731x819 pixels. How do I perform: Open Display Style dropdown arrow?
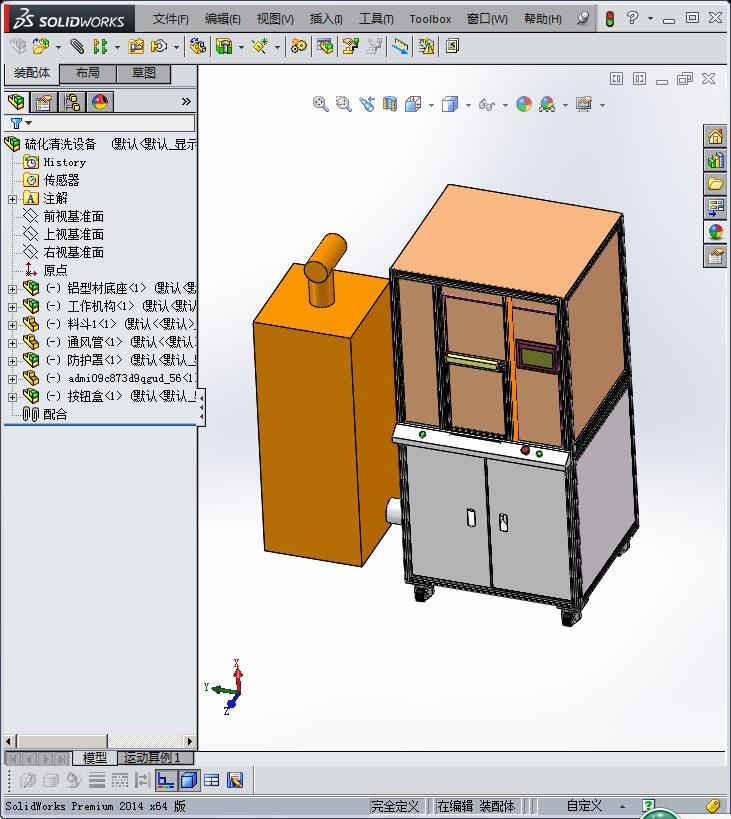point(468,106)
